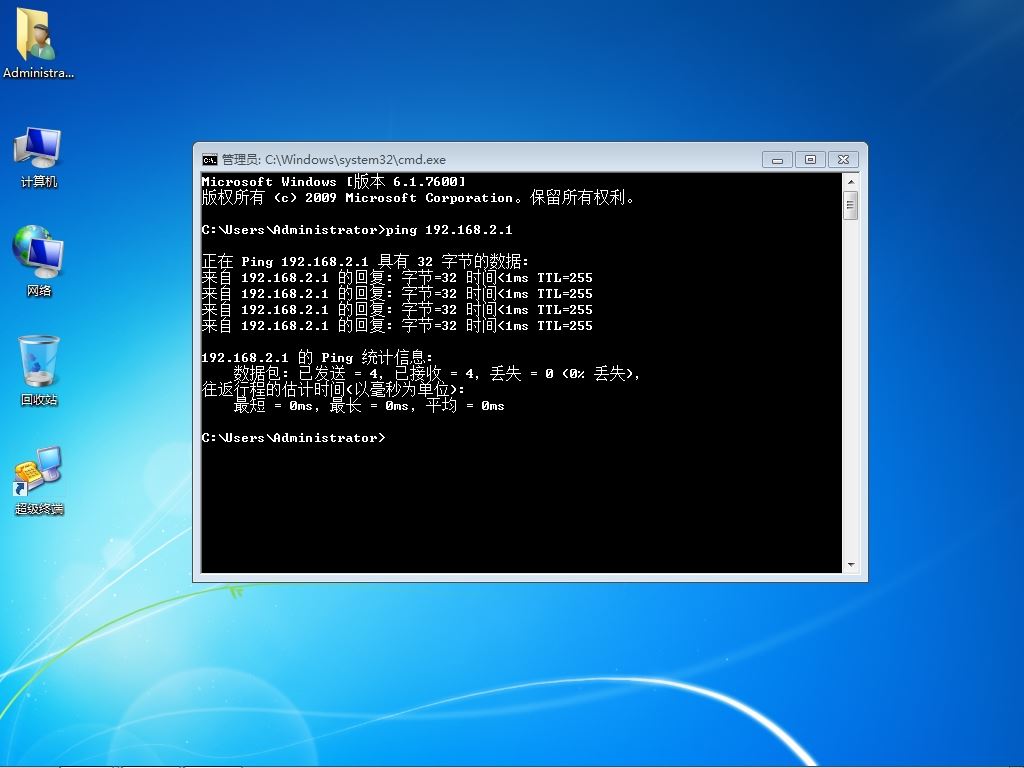Screen dimensions: 1024x768
Task: Select the 超级终端 shortcut desktop icon
Action: pyautogui.click(x=39, y=480)
